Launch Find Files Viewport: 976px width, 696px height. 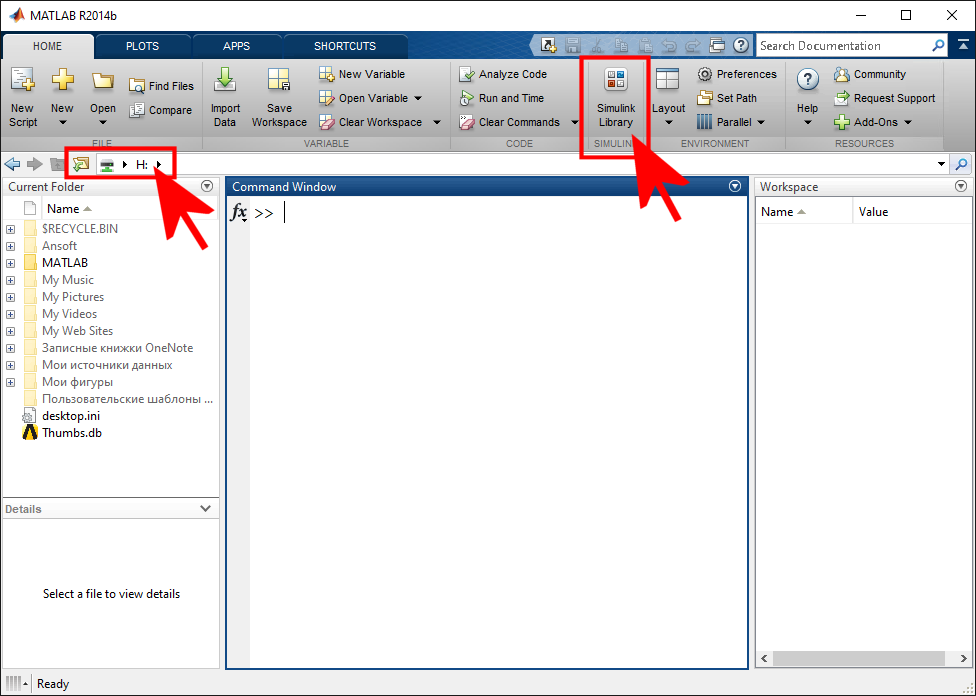point(161,86)
